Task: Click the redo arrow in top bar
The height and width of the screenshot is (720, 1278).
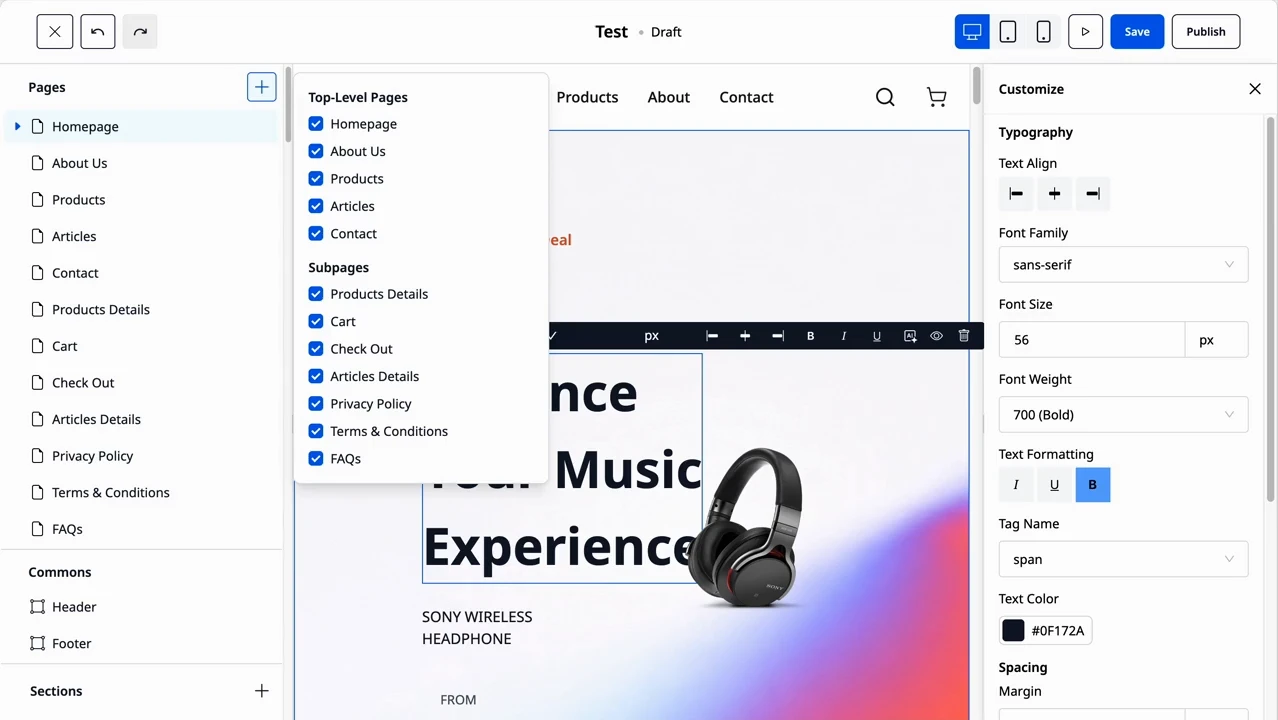Action: tap(140, 32)
